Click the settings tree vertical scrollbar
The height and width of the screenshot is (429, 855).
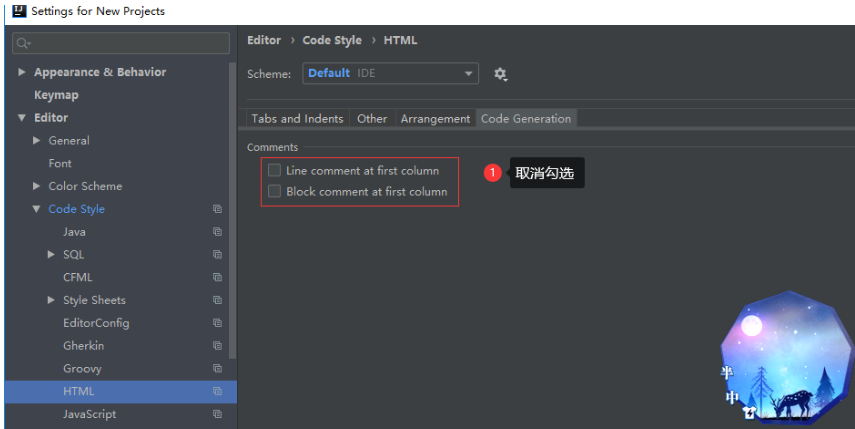[233, 210]
